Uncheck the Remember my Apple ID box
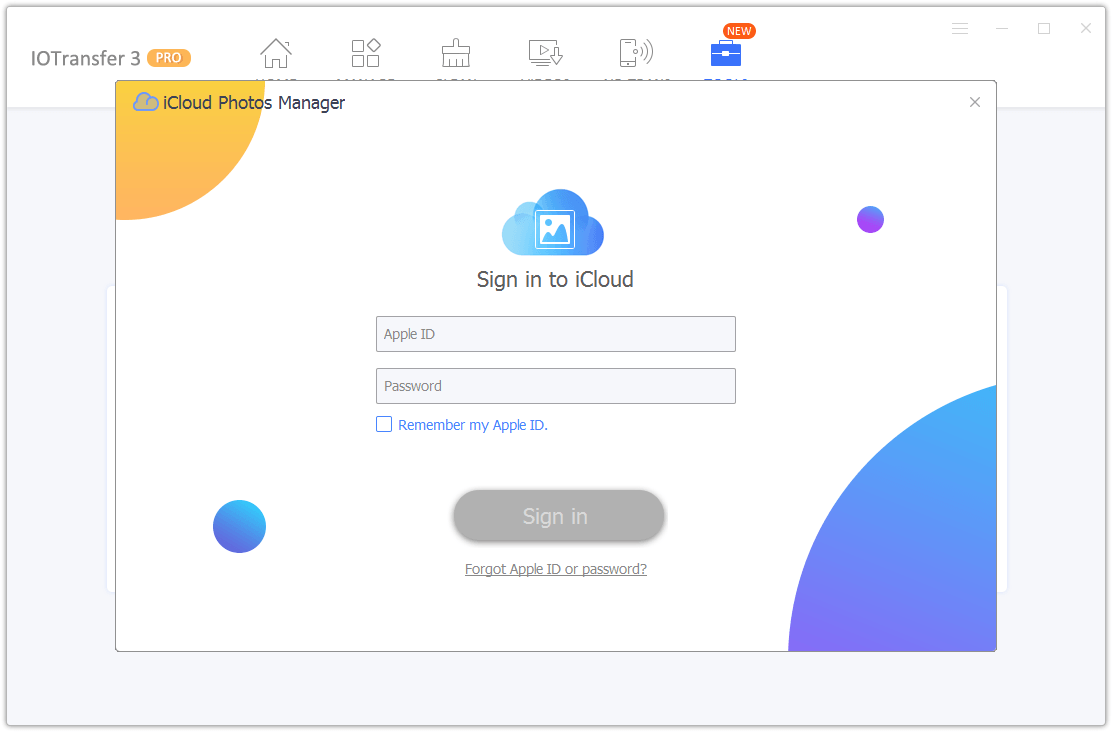Image resolution: width=1112 pixels, height=732 pixels. [x=384, y=424]
